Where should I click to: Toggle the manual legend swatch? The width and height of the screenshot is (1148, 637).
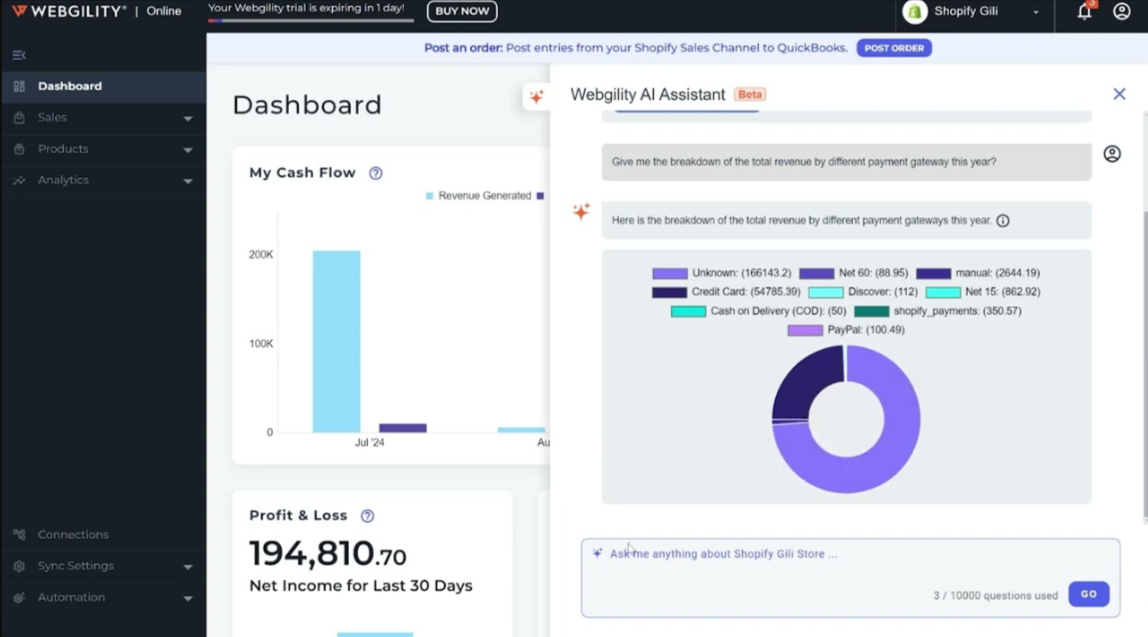click(933, 273)
